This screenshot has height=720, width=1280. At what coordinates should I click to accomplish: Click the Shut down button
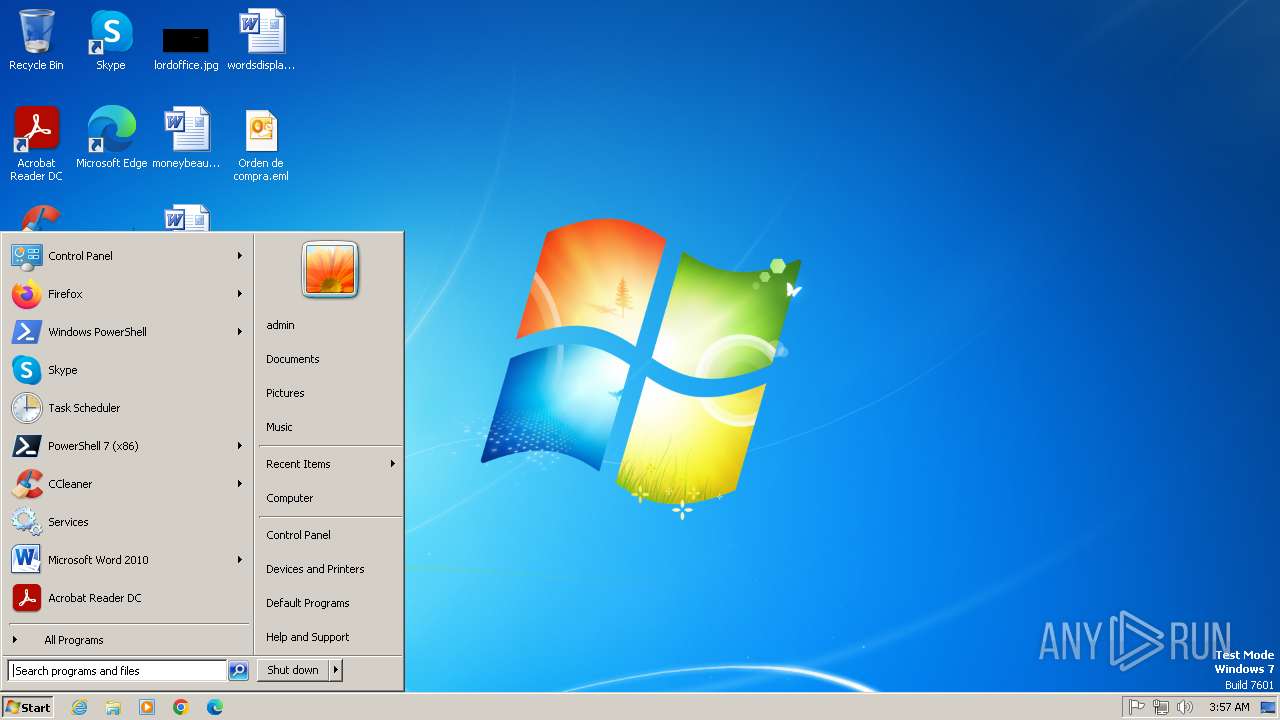(293, 670)
